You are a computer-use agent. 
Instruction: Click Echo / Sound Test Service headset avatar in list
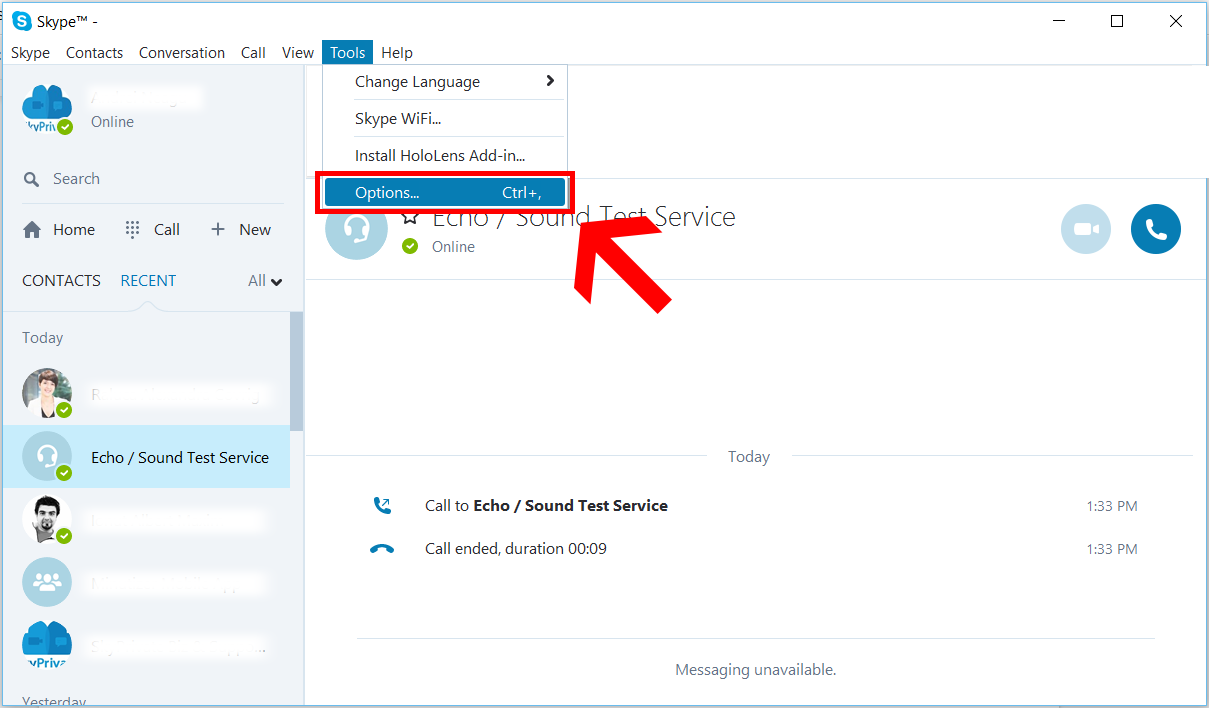tap(47, 457)
